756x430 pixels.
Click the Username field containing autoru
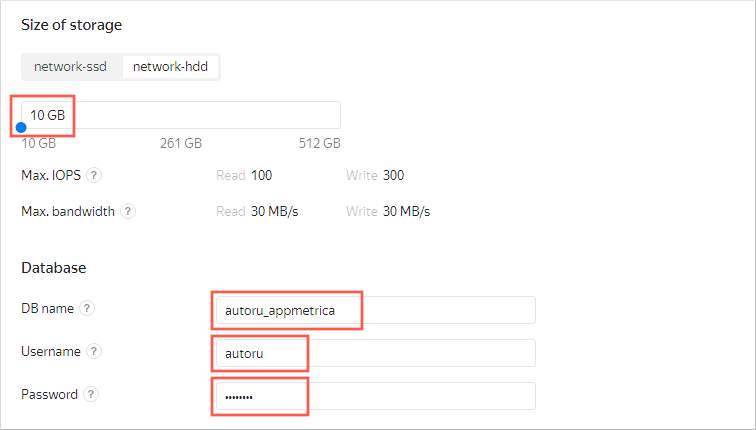[x=373, y=354]
